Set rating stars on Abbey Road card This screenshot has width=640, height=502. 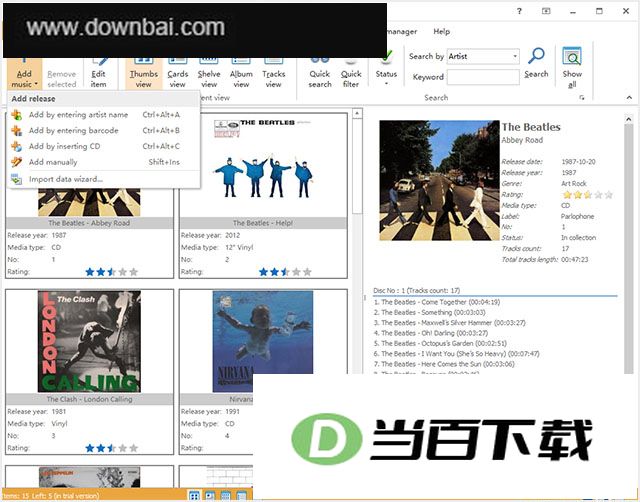112,272
